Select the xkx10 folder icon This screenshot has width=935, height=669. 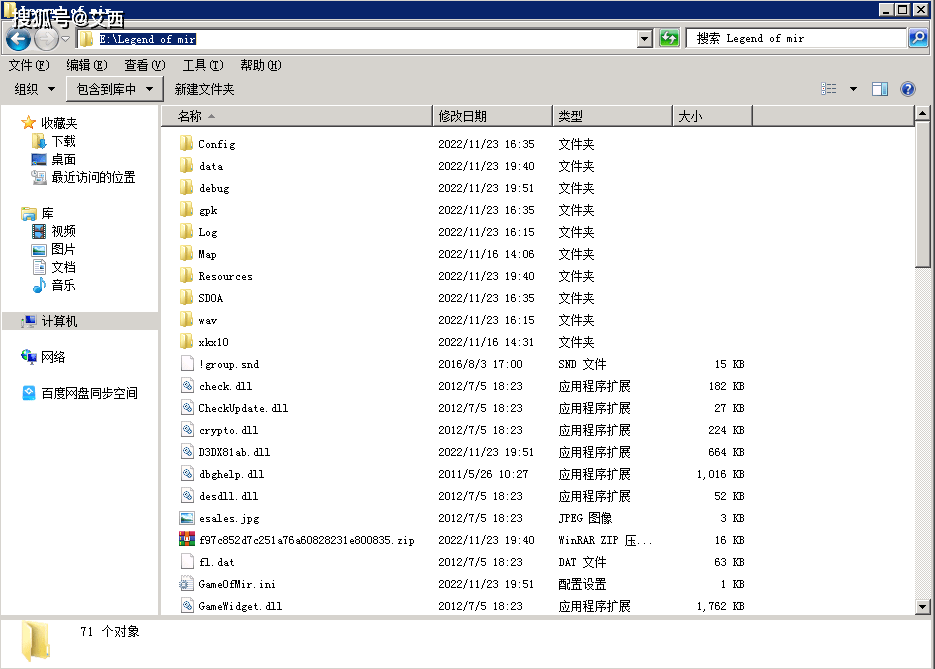186,342
